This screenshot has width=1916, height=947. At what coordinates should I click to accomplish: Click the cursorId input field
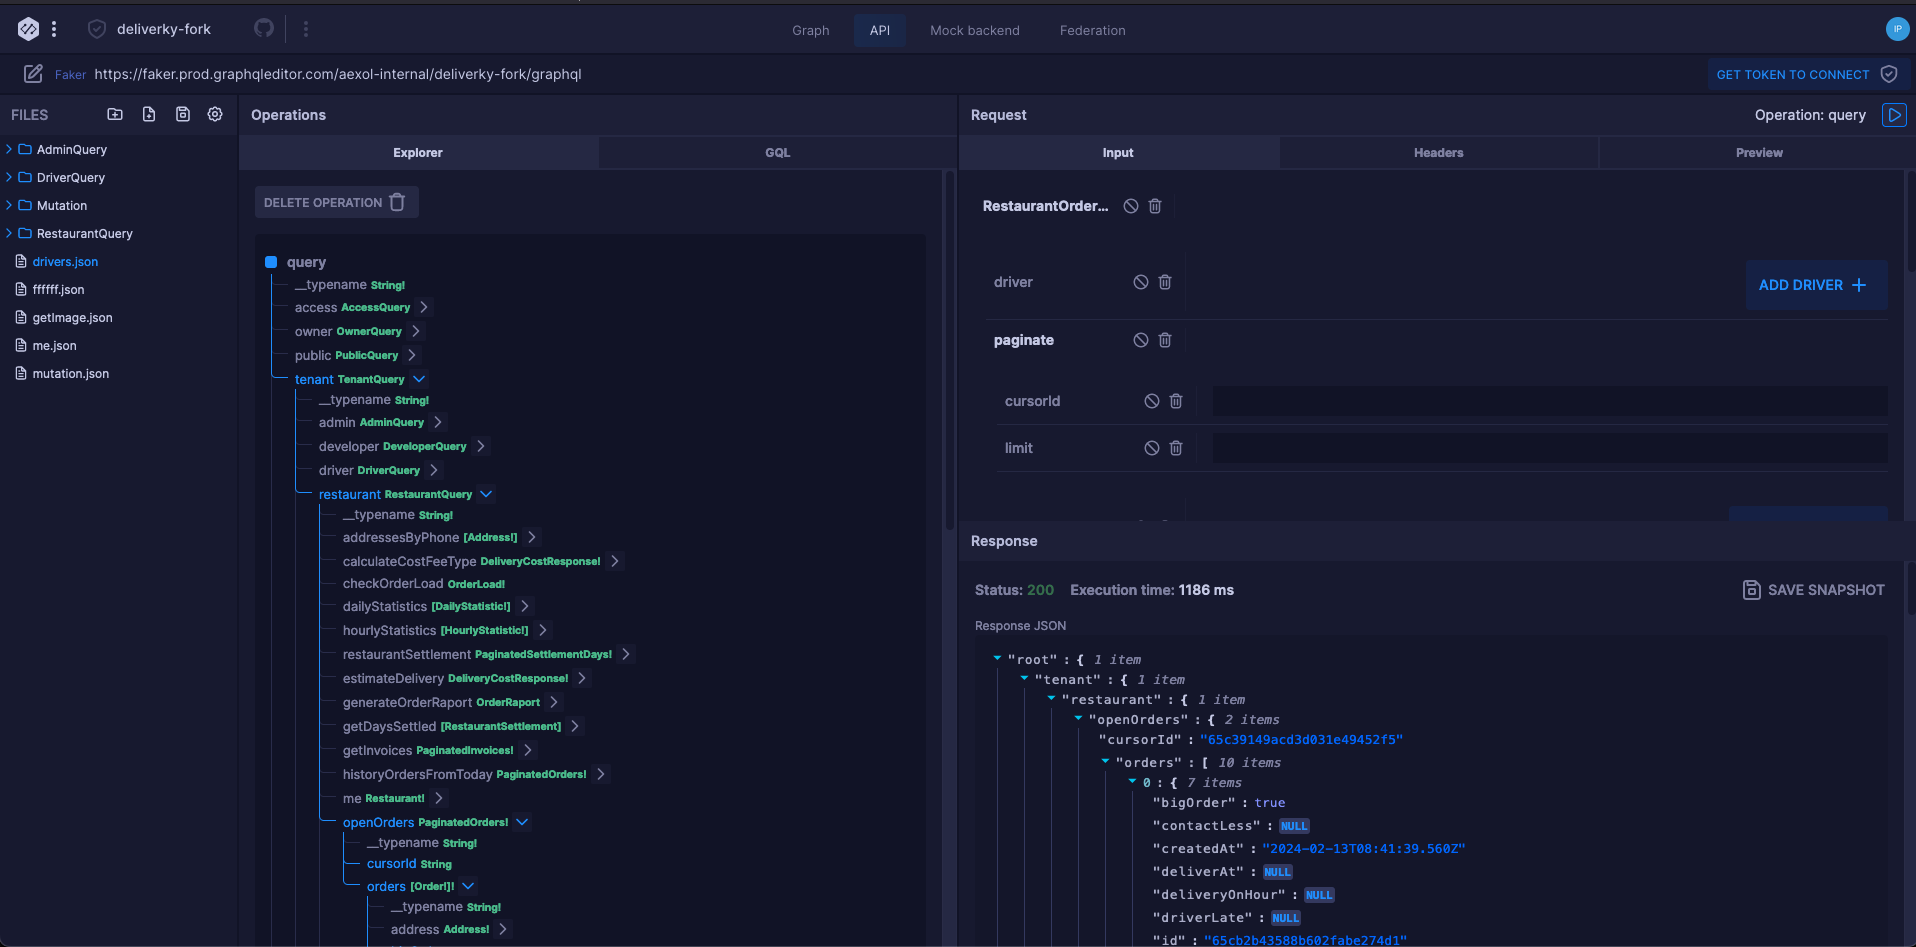(1550, 401)
